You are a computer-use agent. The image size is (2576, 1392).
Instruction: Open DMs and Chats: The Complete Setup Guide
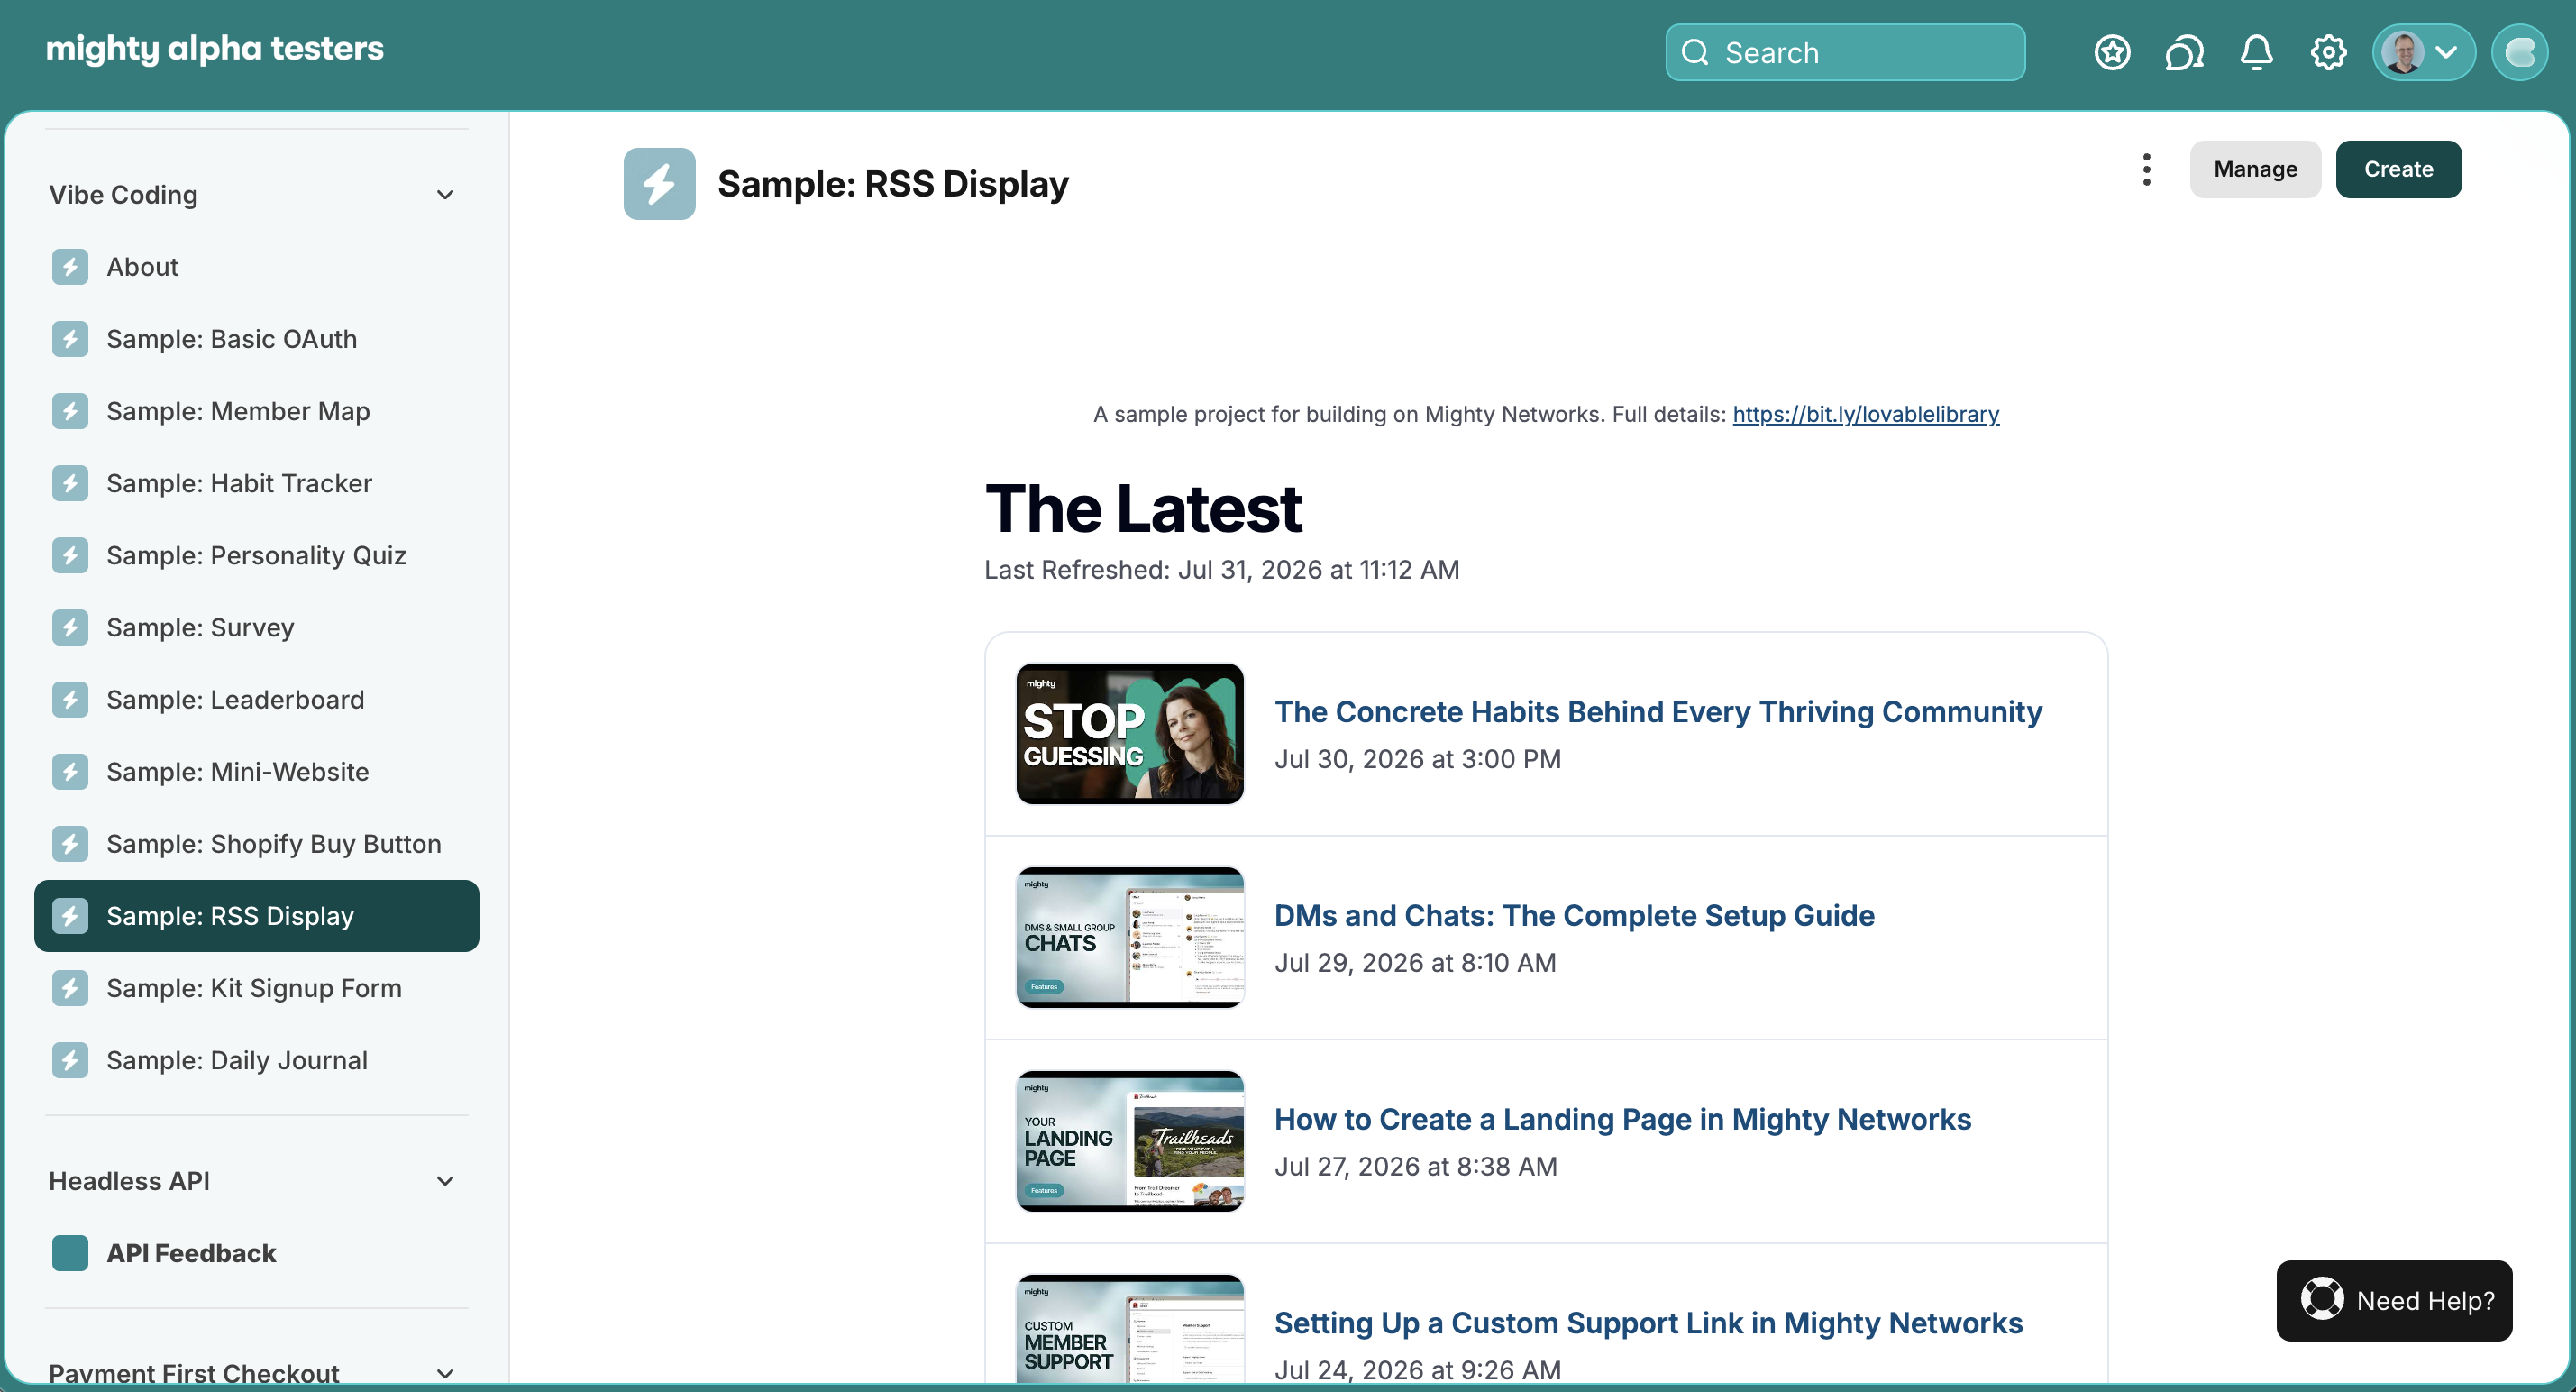click(1574, 915)
